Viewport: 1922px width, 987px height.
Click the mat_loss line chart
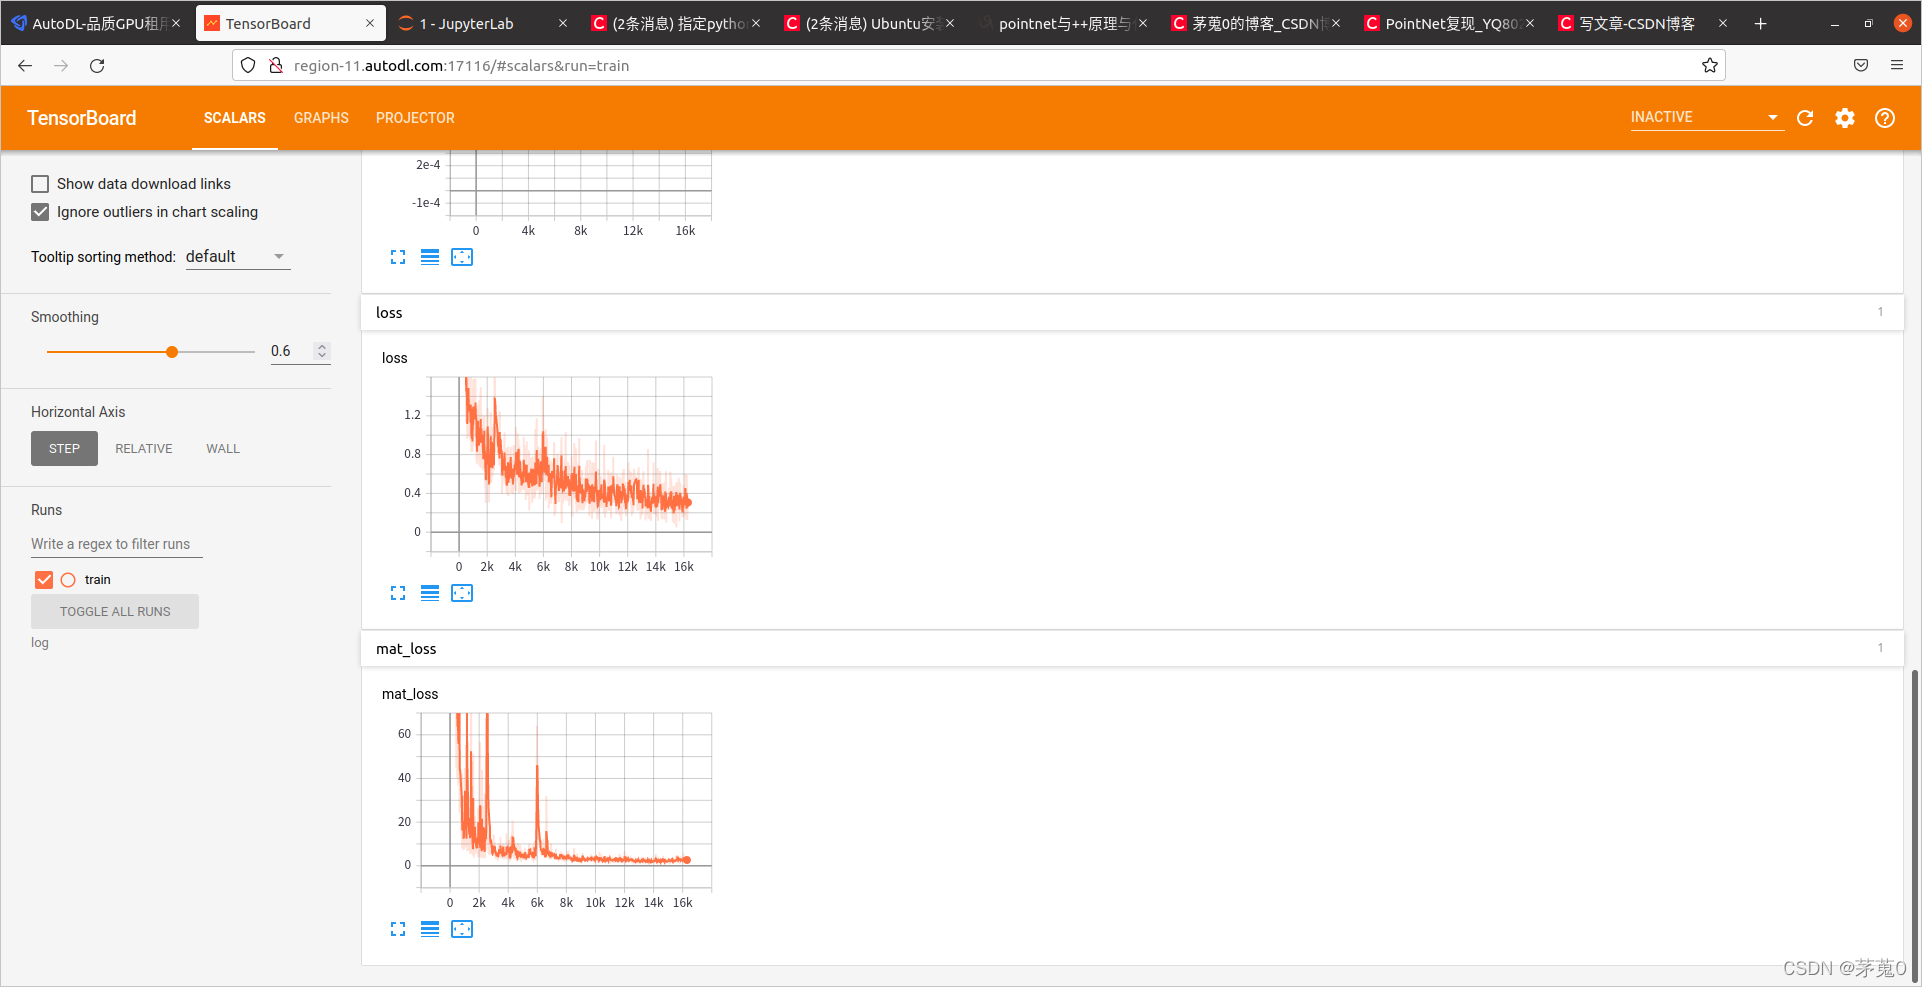pos(566,800)
